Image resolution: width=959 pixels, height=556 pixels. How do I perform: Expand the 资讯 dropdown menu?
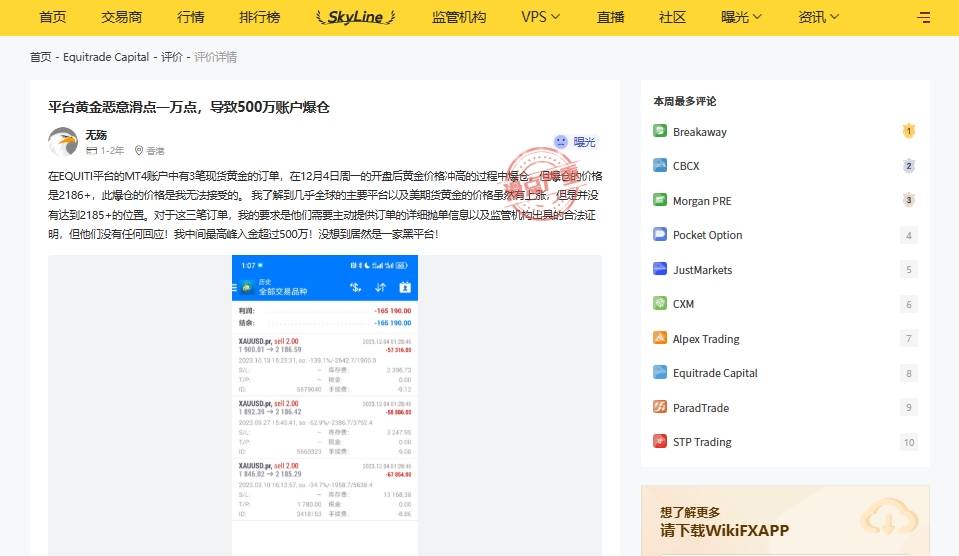[818, 17]
